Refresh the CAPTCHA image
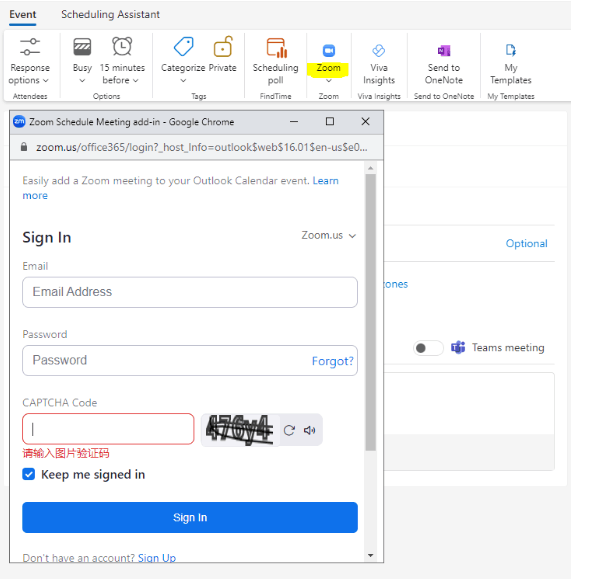Viewport: 595px width, 579px height. 289,430
